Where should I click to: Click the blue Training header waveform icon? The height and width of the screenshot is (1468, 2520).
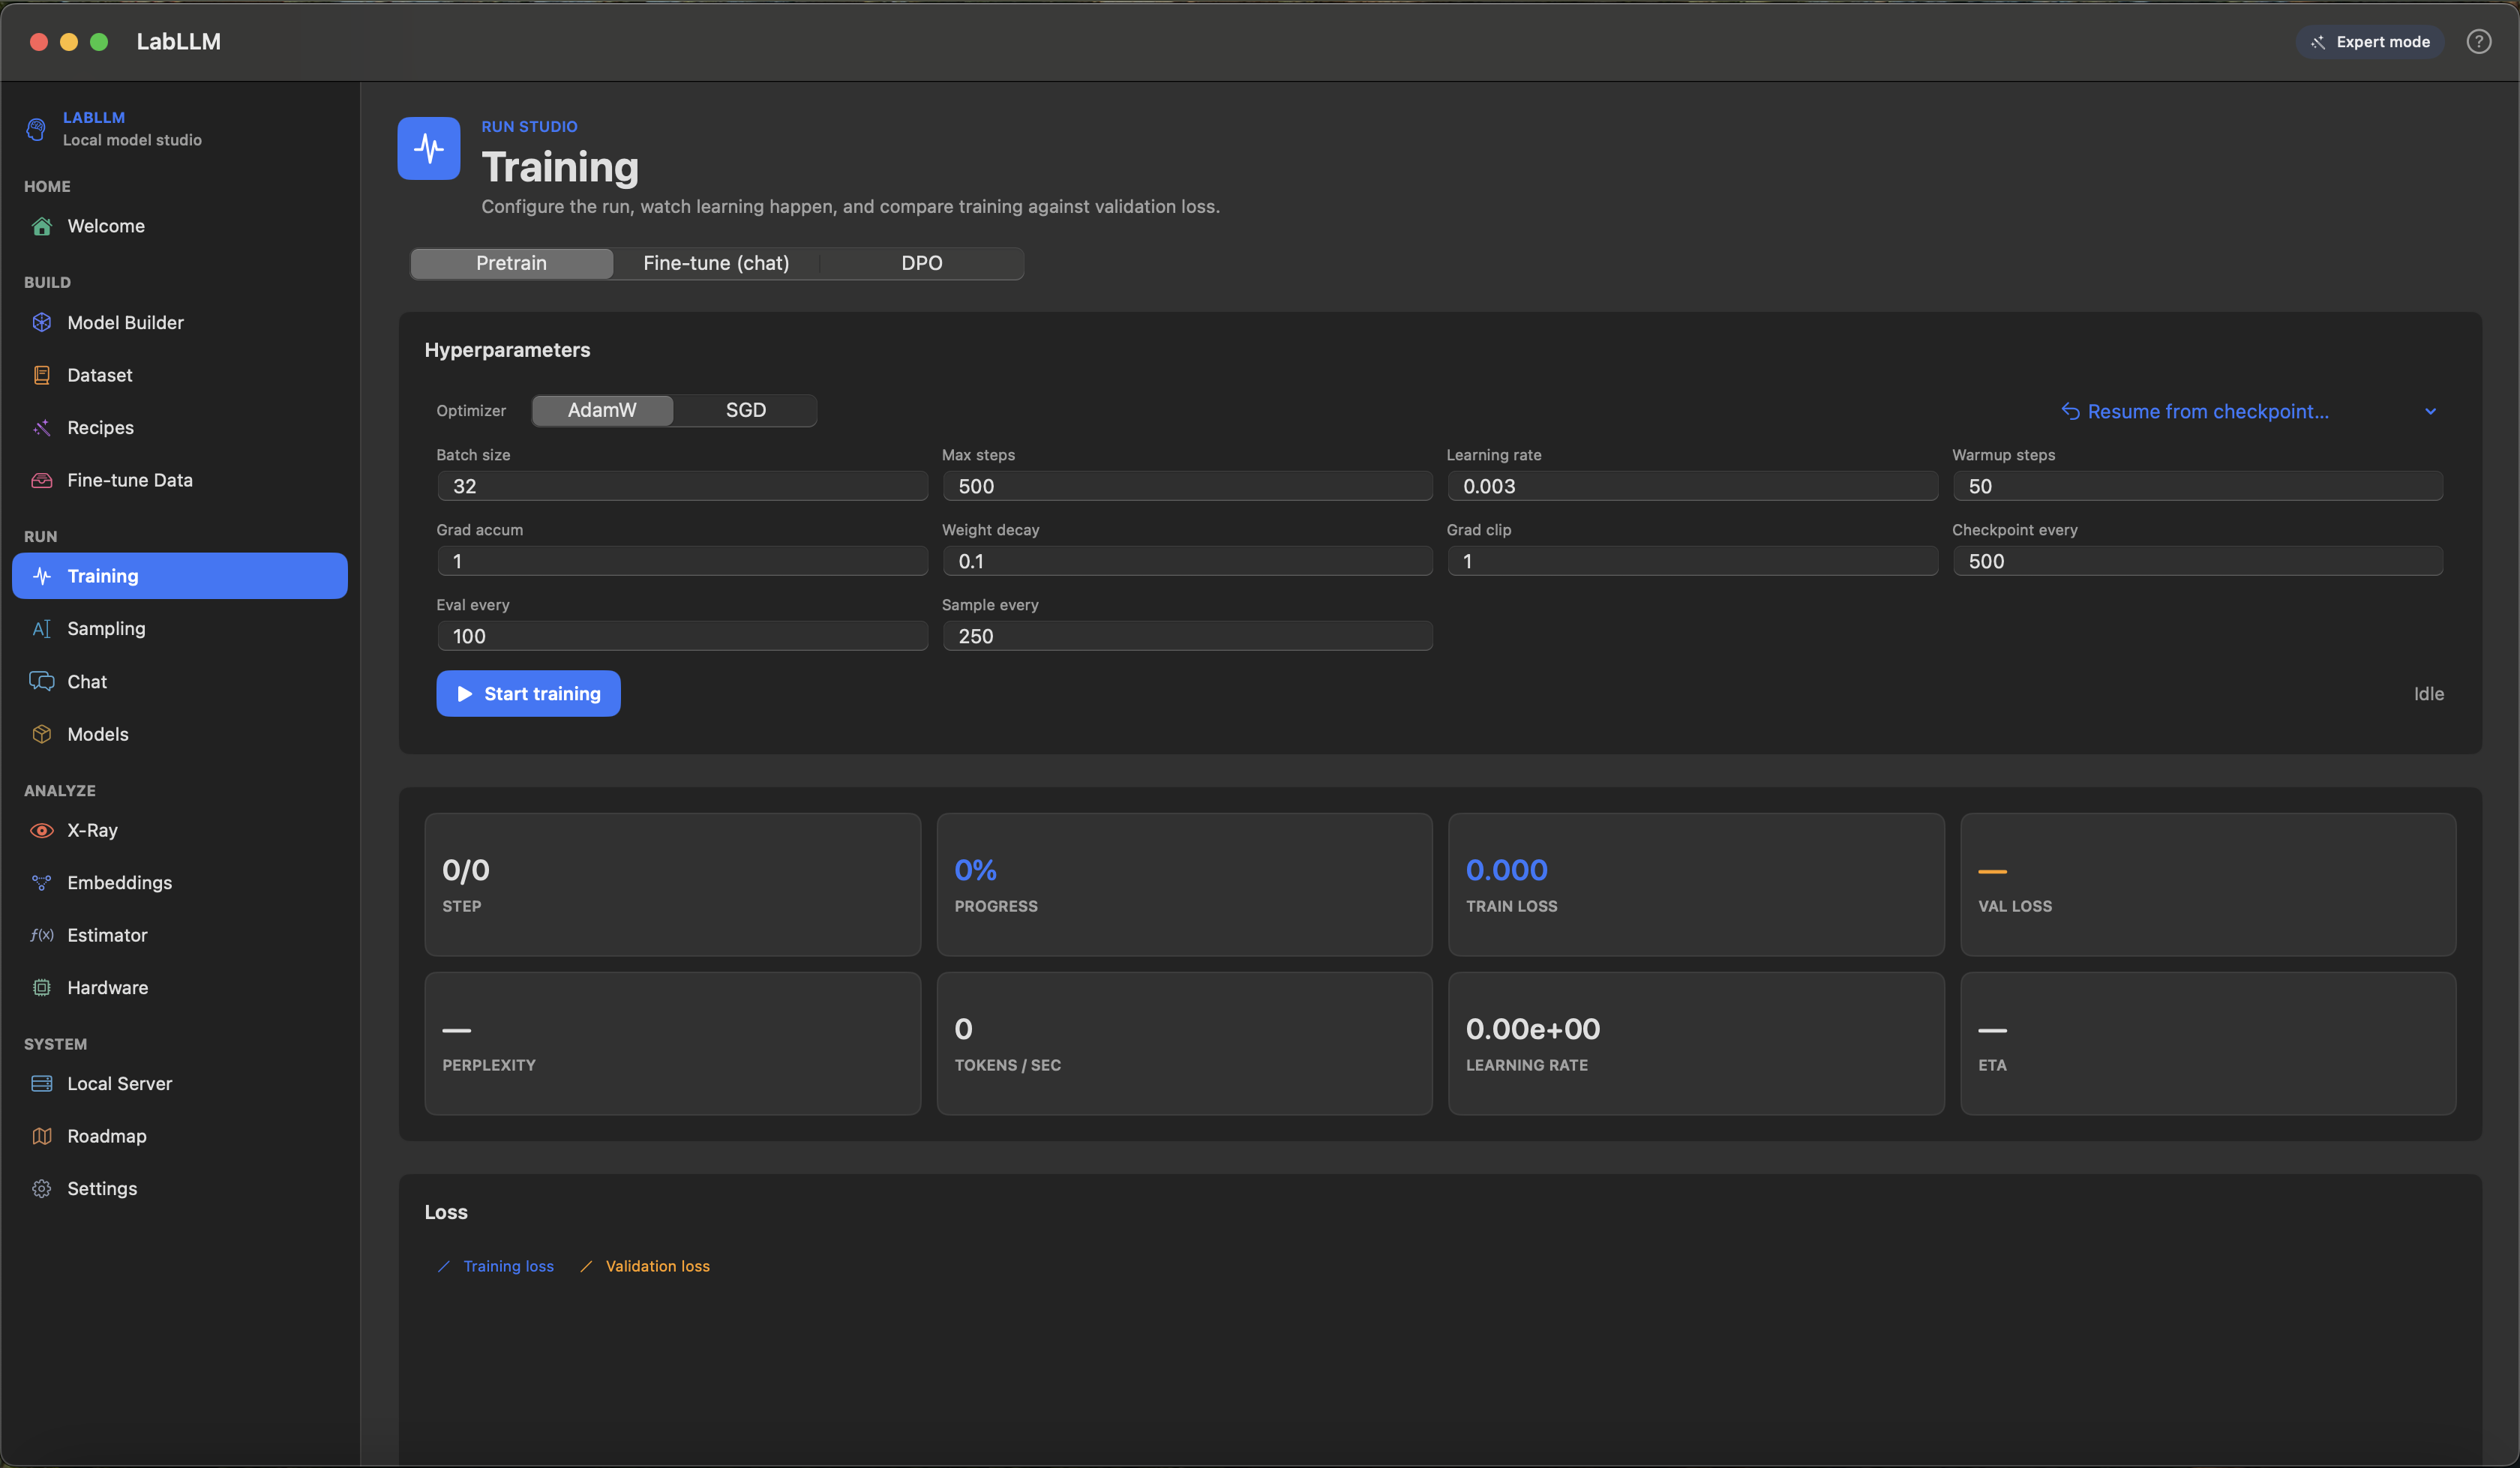(x=429, y=149)
